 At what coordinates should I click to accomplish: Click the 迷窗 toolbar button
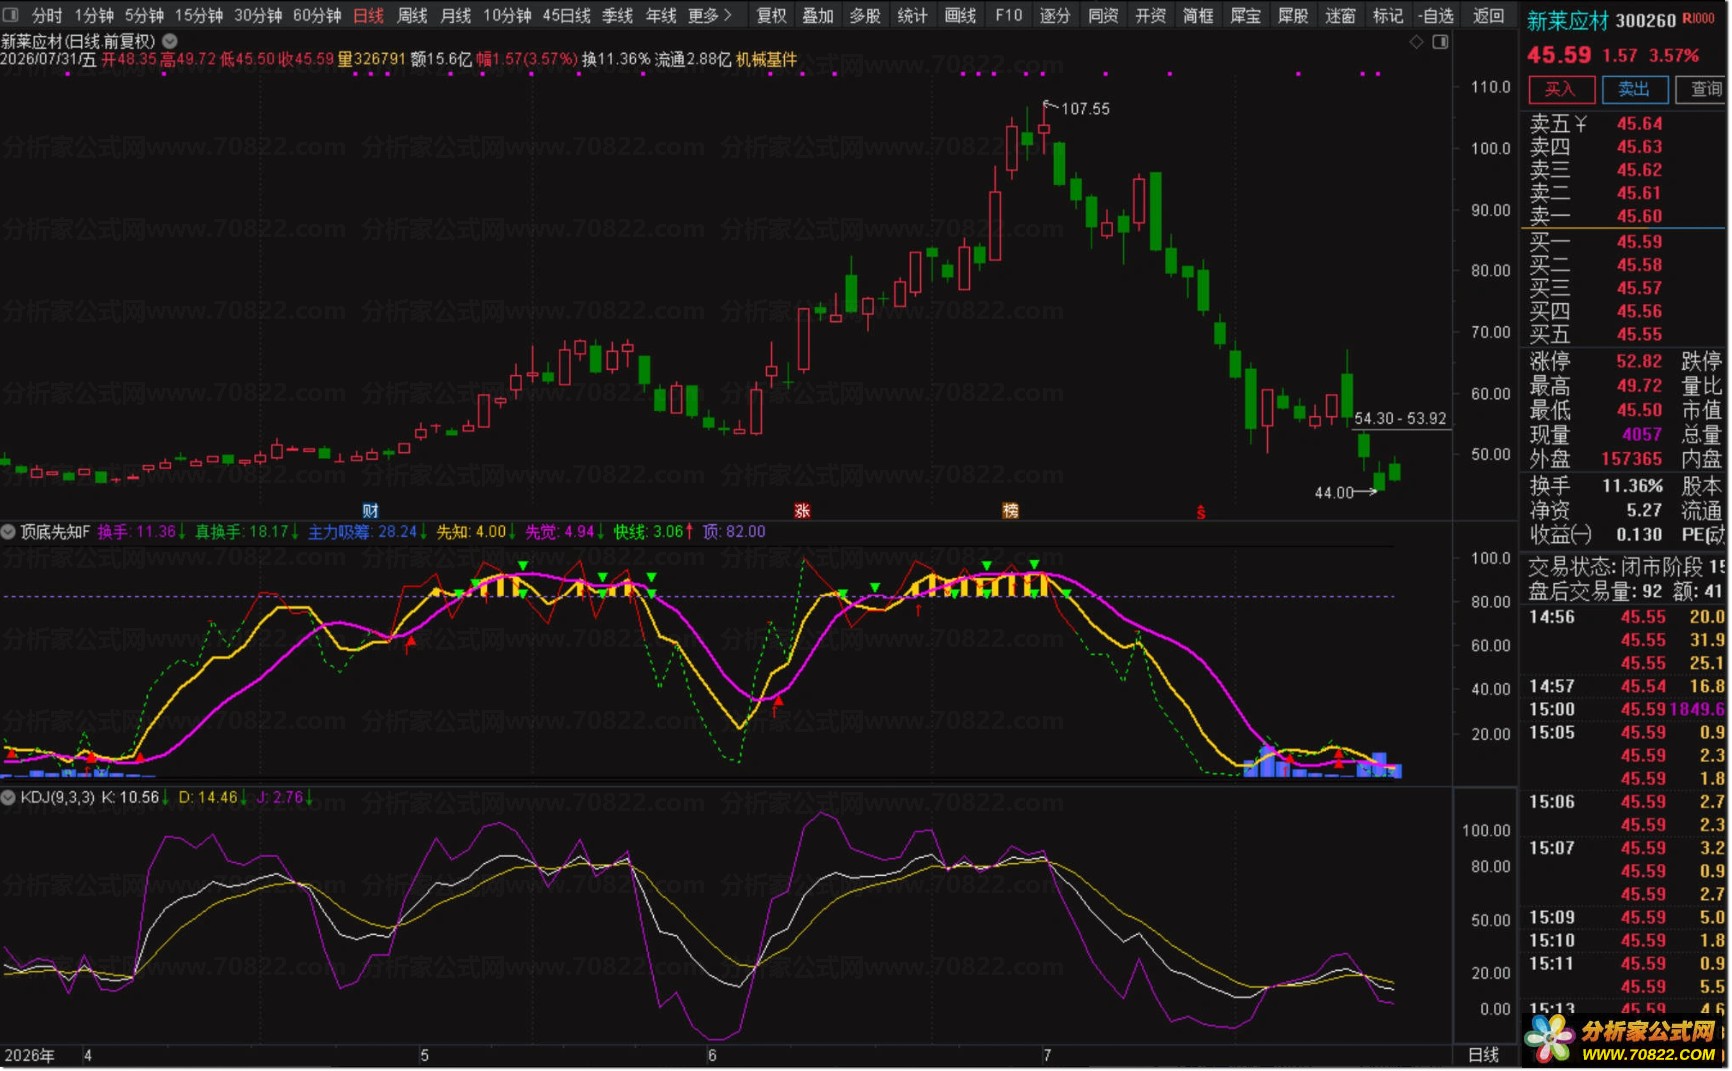1340,15
